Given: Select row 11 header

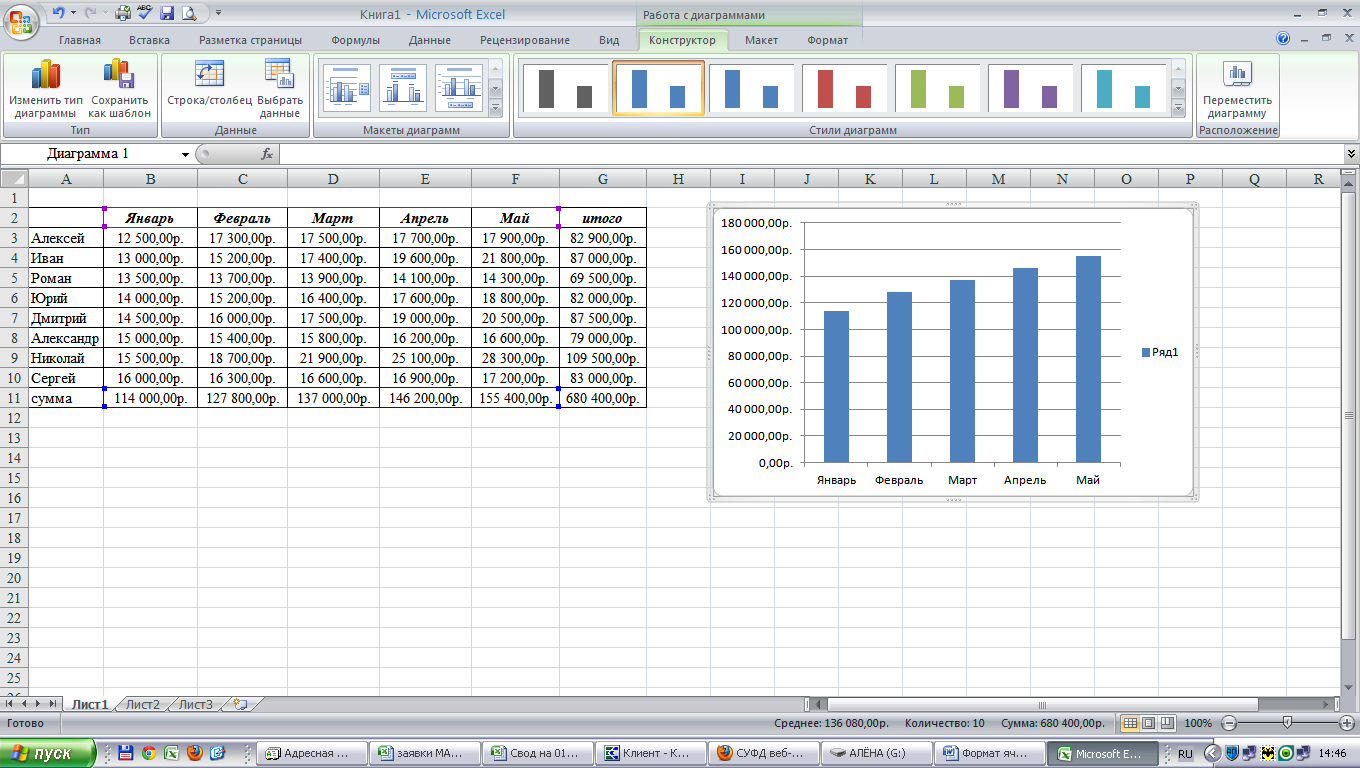Looking at the screenshot, I should (x=14, y=398).
